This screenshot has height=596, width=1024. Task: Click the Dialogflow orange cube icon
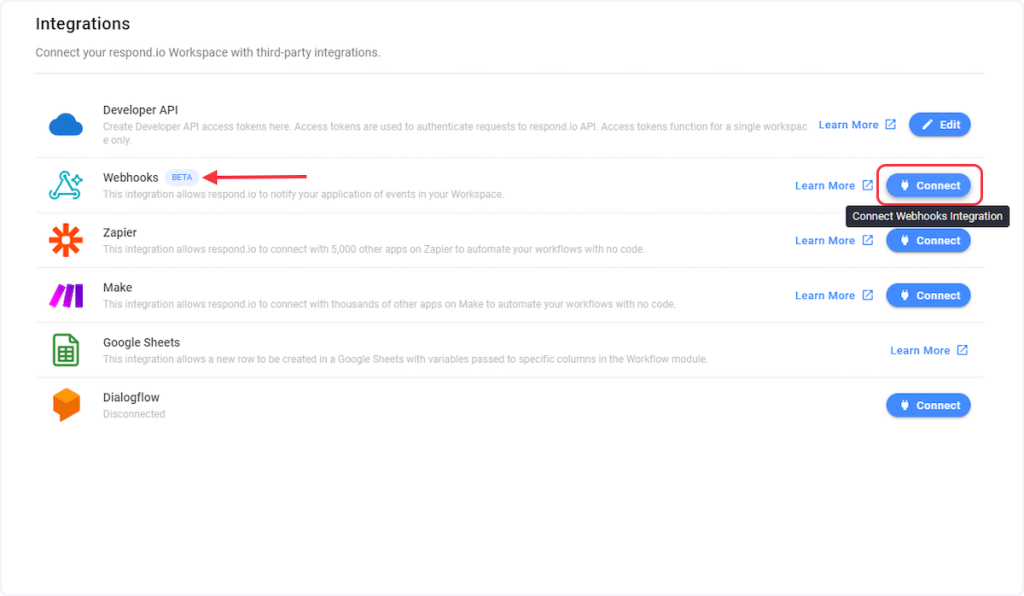[x=66, y=405]
